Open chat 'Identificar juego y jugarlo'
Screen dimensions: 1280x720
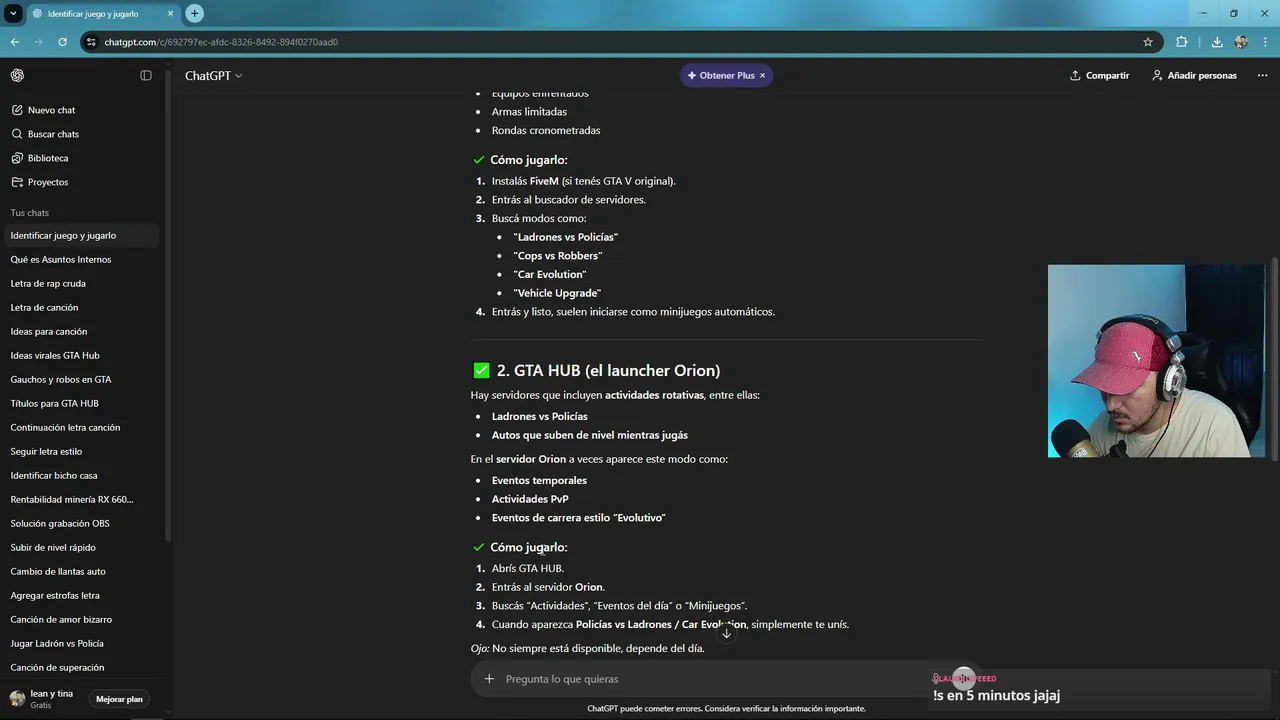[80, 236]
